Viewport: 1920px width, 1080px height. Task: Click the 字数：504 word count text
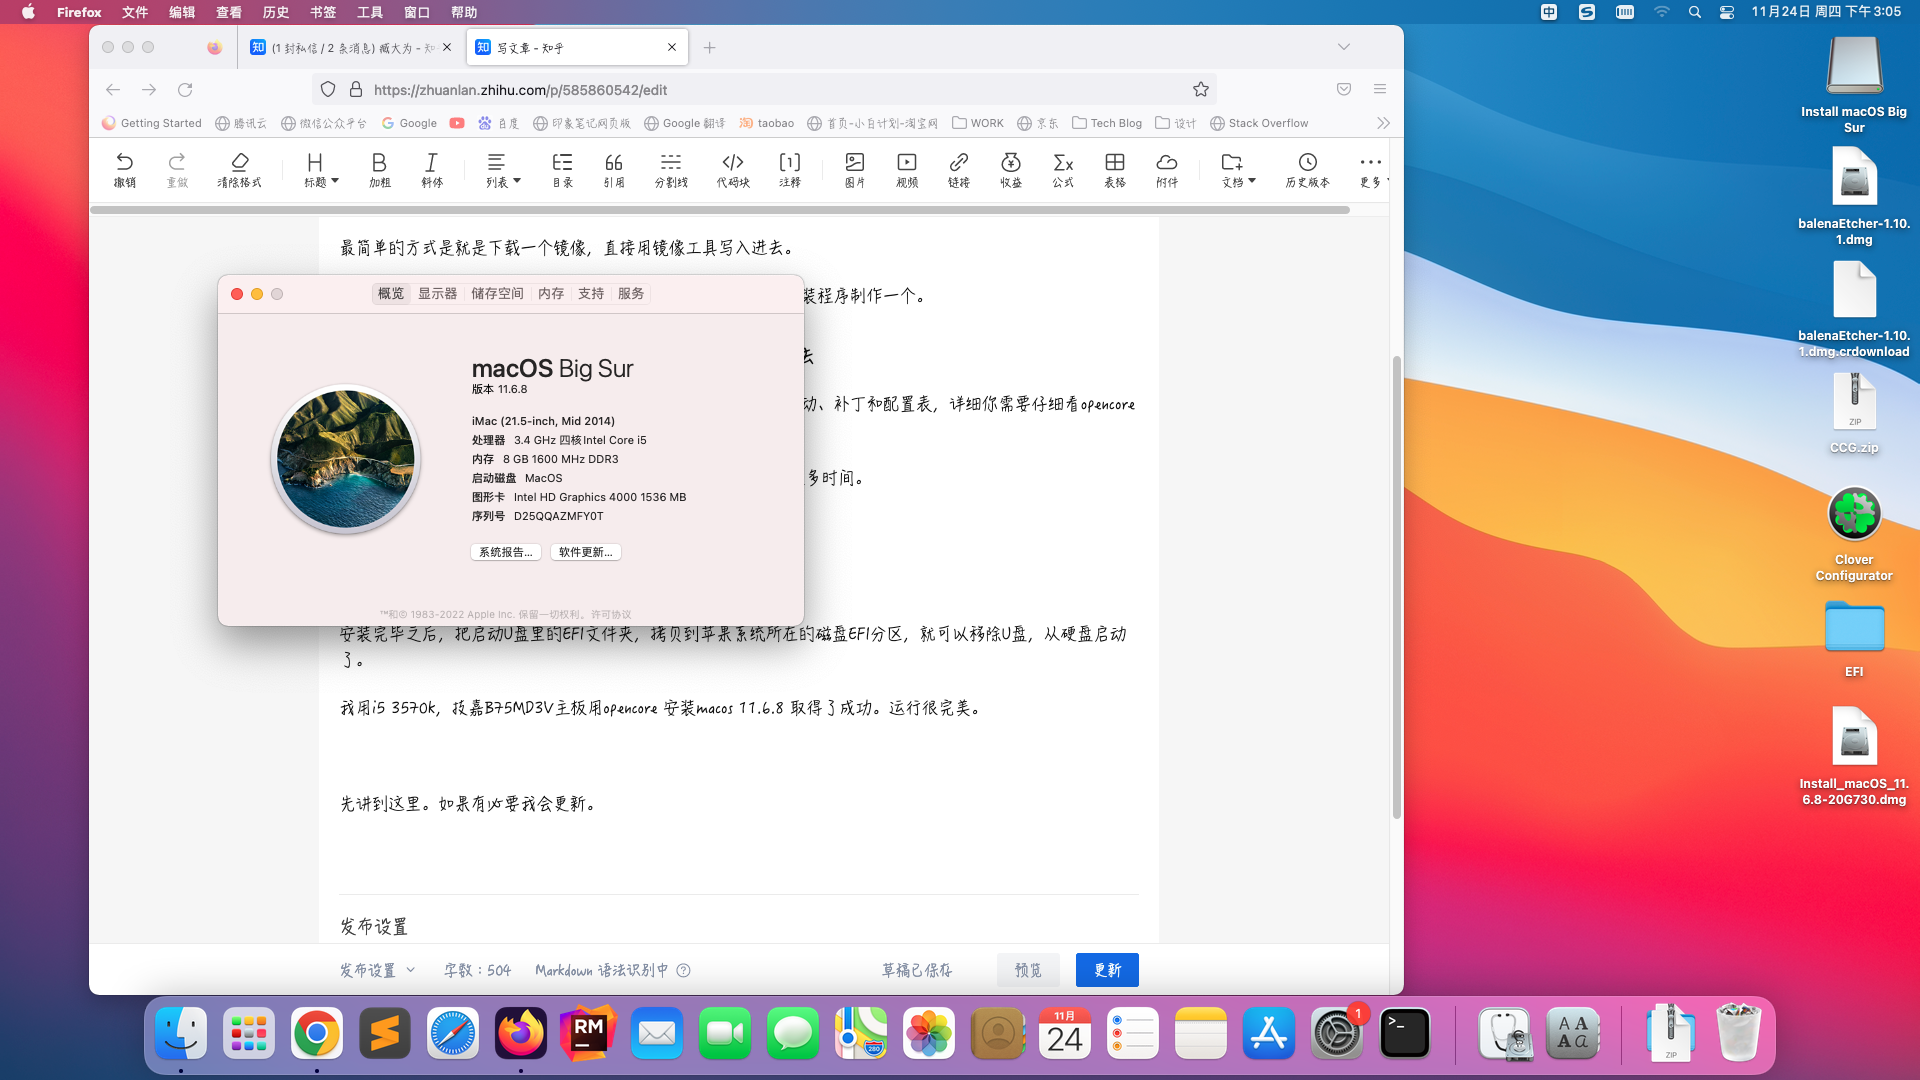coord(477,970)
